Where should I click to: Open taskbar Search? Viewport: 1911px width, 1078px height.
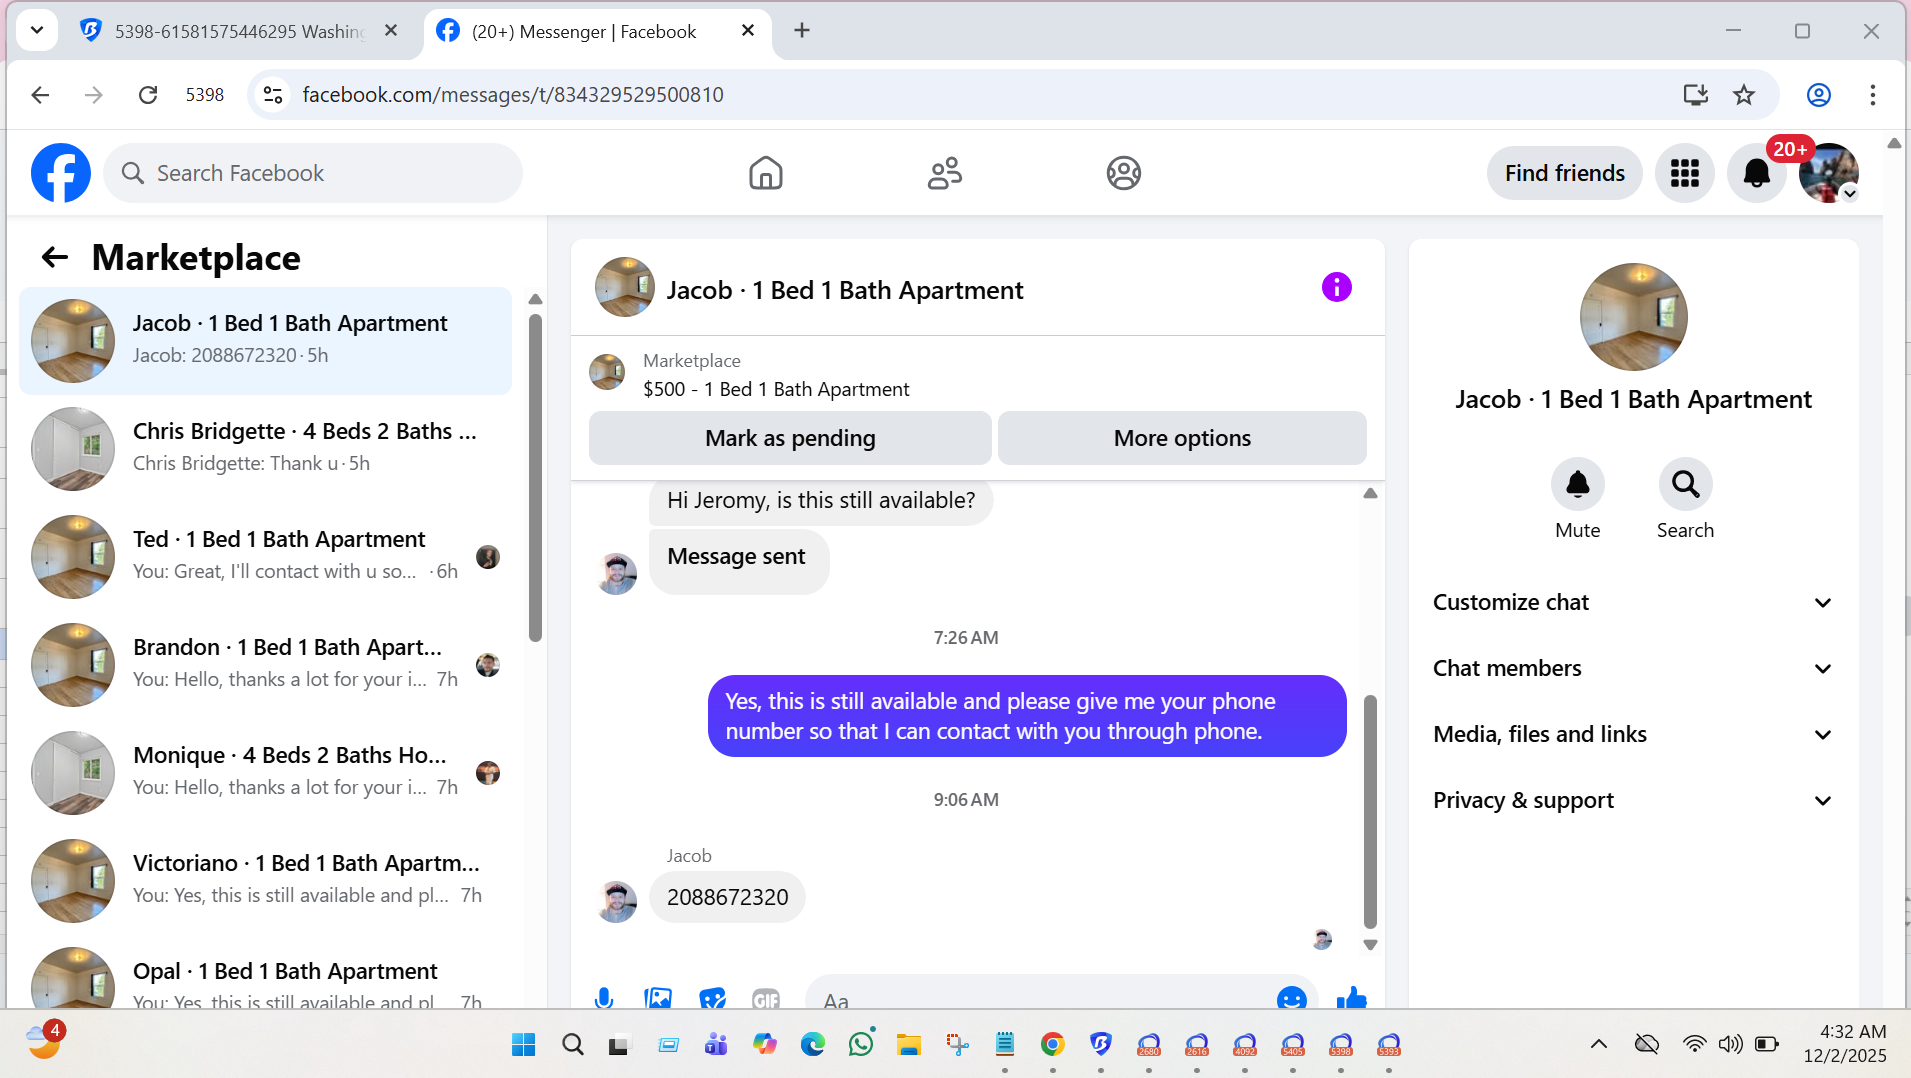pyautogui.click(x=572, y=1045)
